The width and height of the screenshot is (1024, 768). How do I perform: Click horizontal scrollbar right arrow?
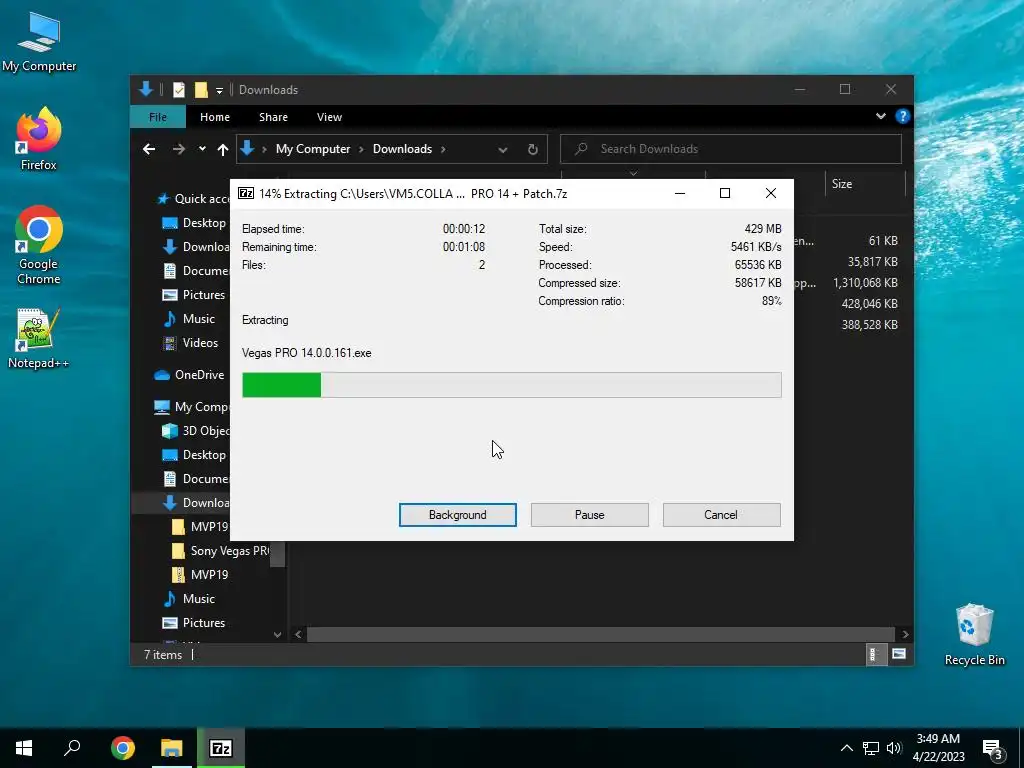coord(905,635)
